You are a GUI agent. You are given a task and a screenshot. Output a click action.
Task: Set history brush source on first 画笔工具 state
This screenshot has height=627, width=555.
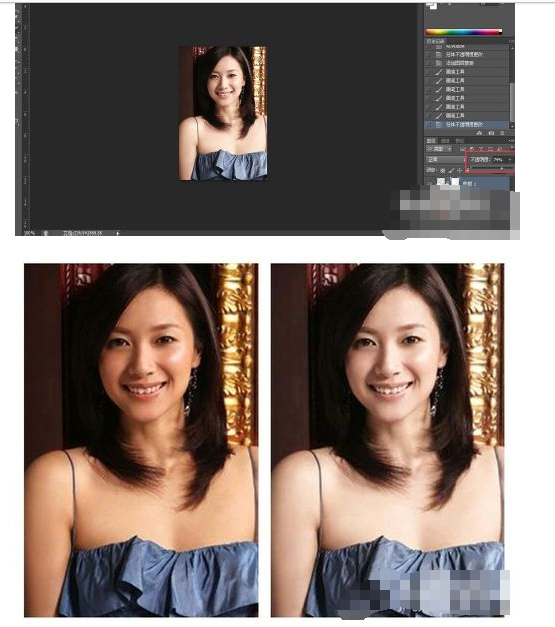(429, 72)
